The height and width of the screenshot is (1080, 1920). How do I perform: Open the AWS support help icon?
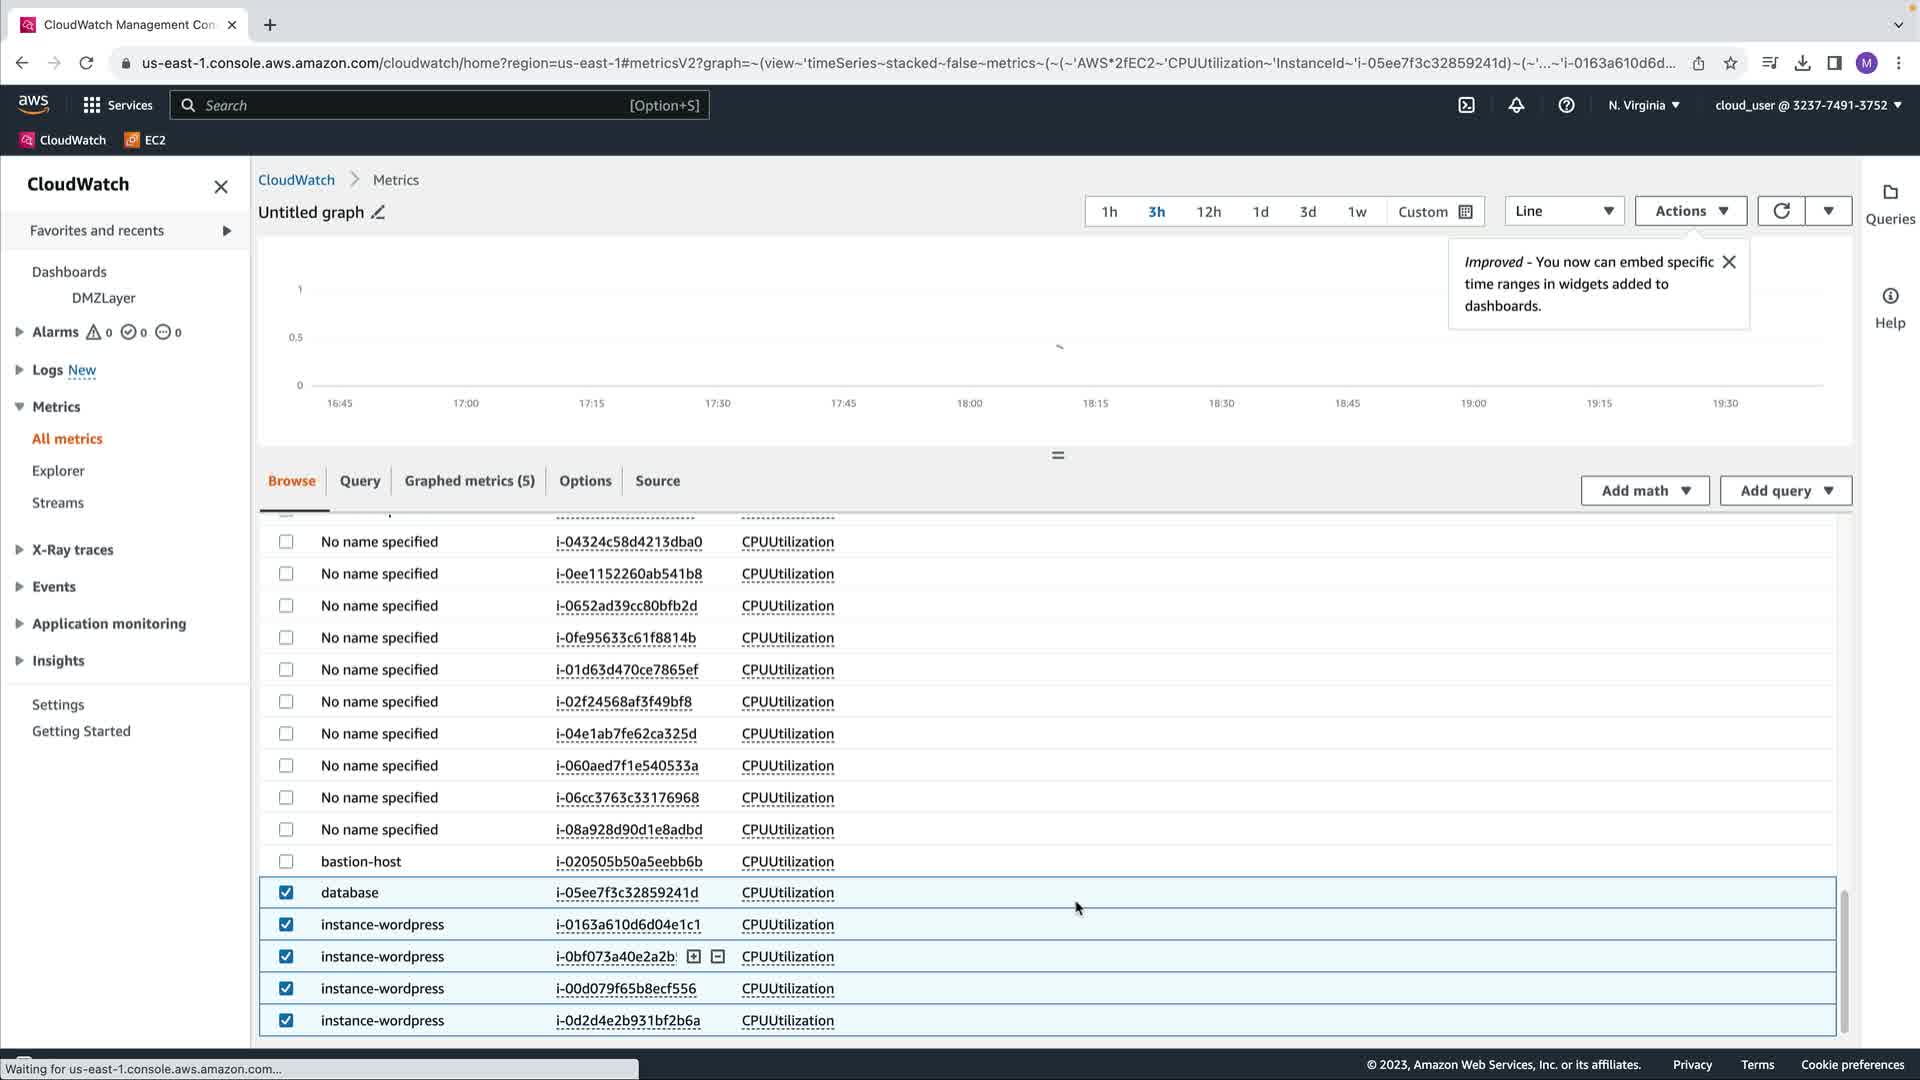(1566, 105)
